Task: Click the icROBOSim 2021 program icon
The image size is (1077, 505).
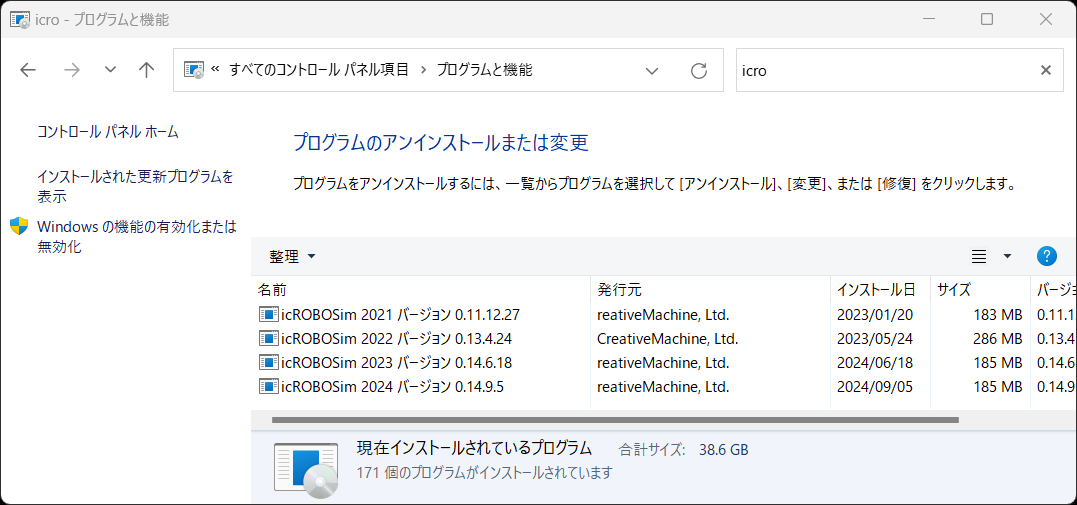Action: pyautogui.click(x=268, y=314)
